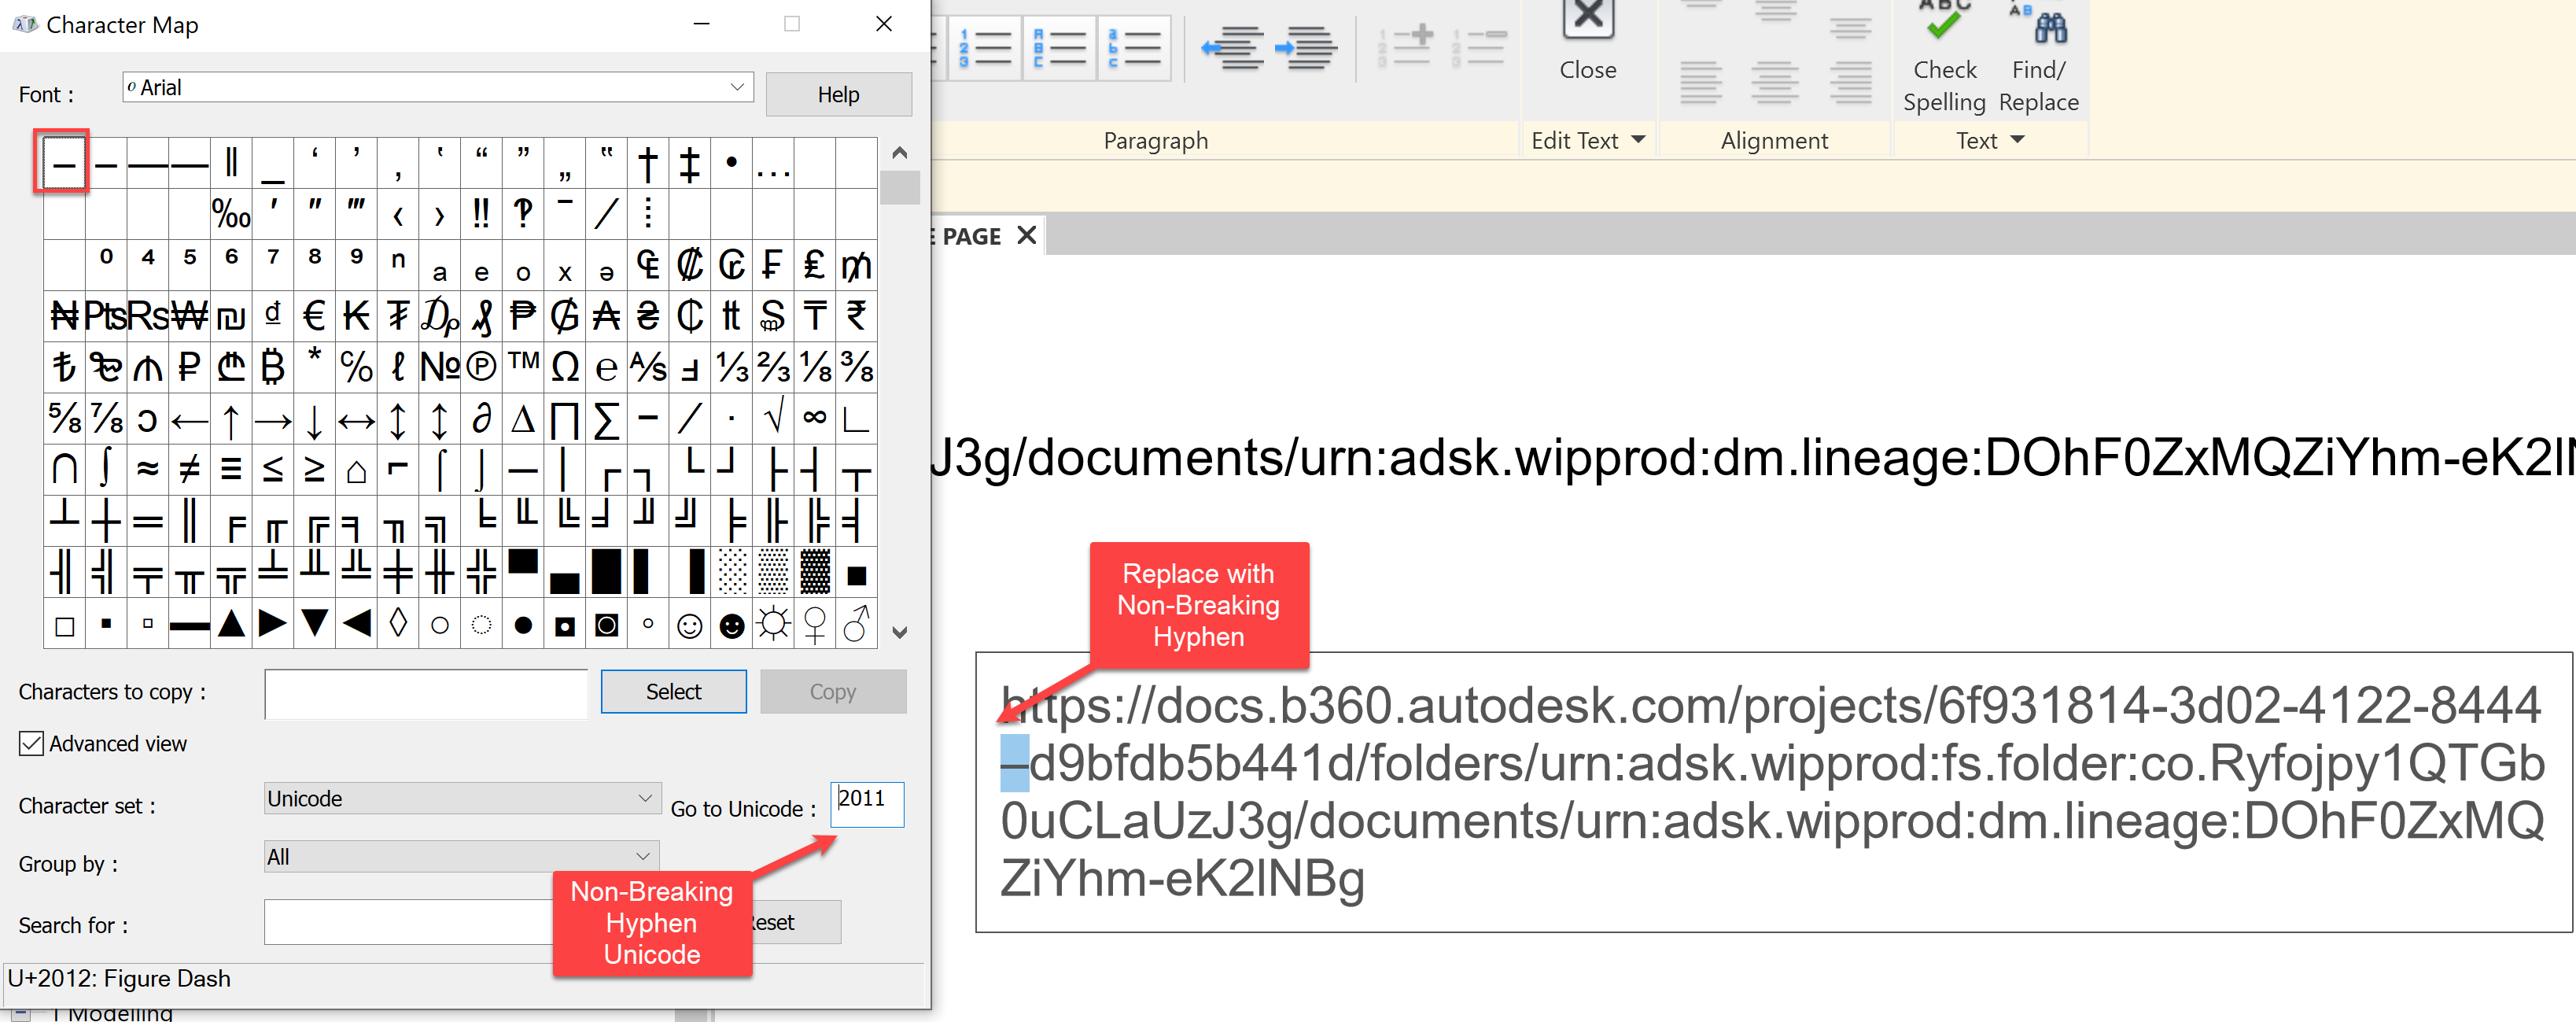
Task: Click the Select button in Character Map
Action: (x=673, y=691)
